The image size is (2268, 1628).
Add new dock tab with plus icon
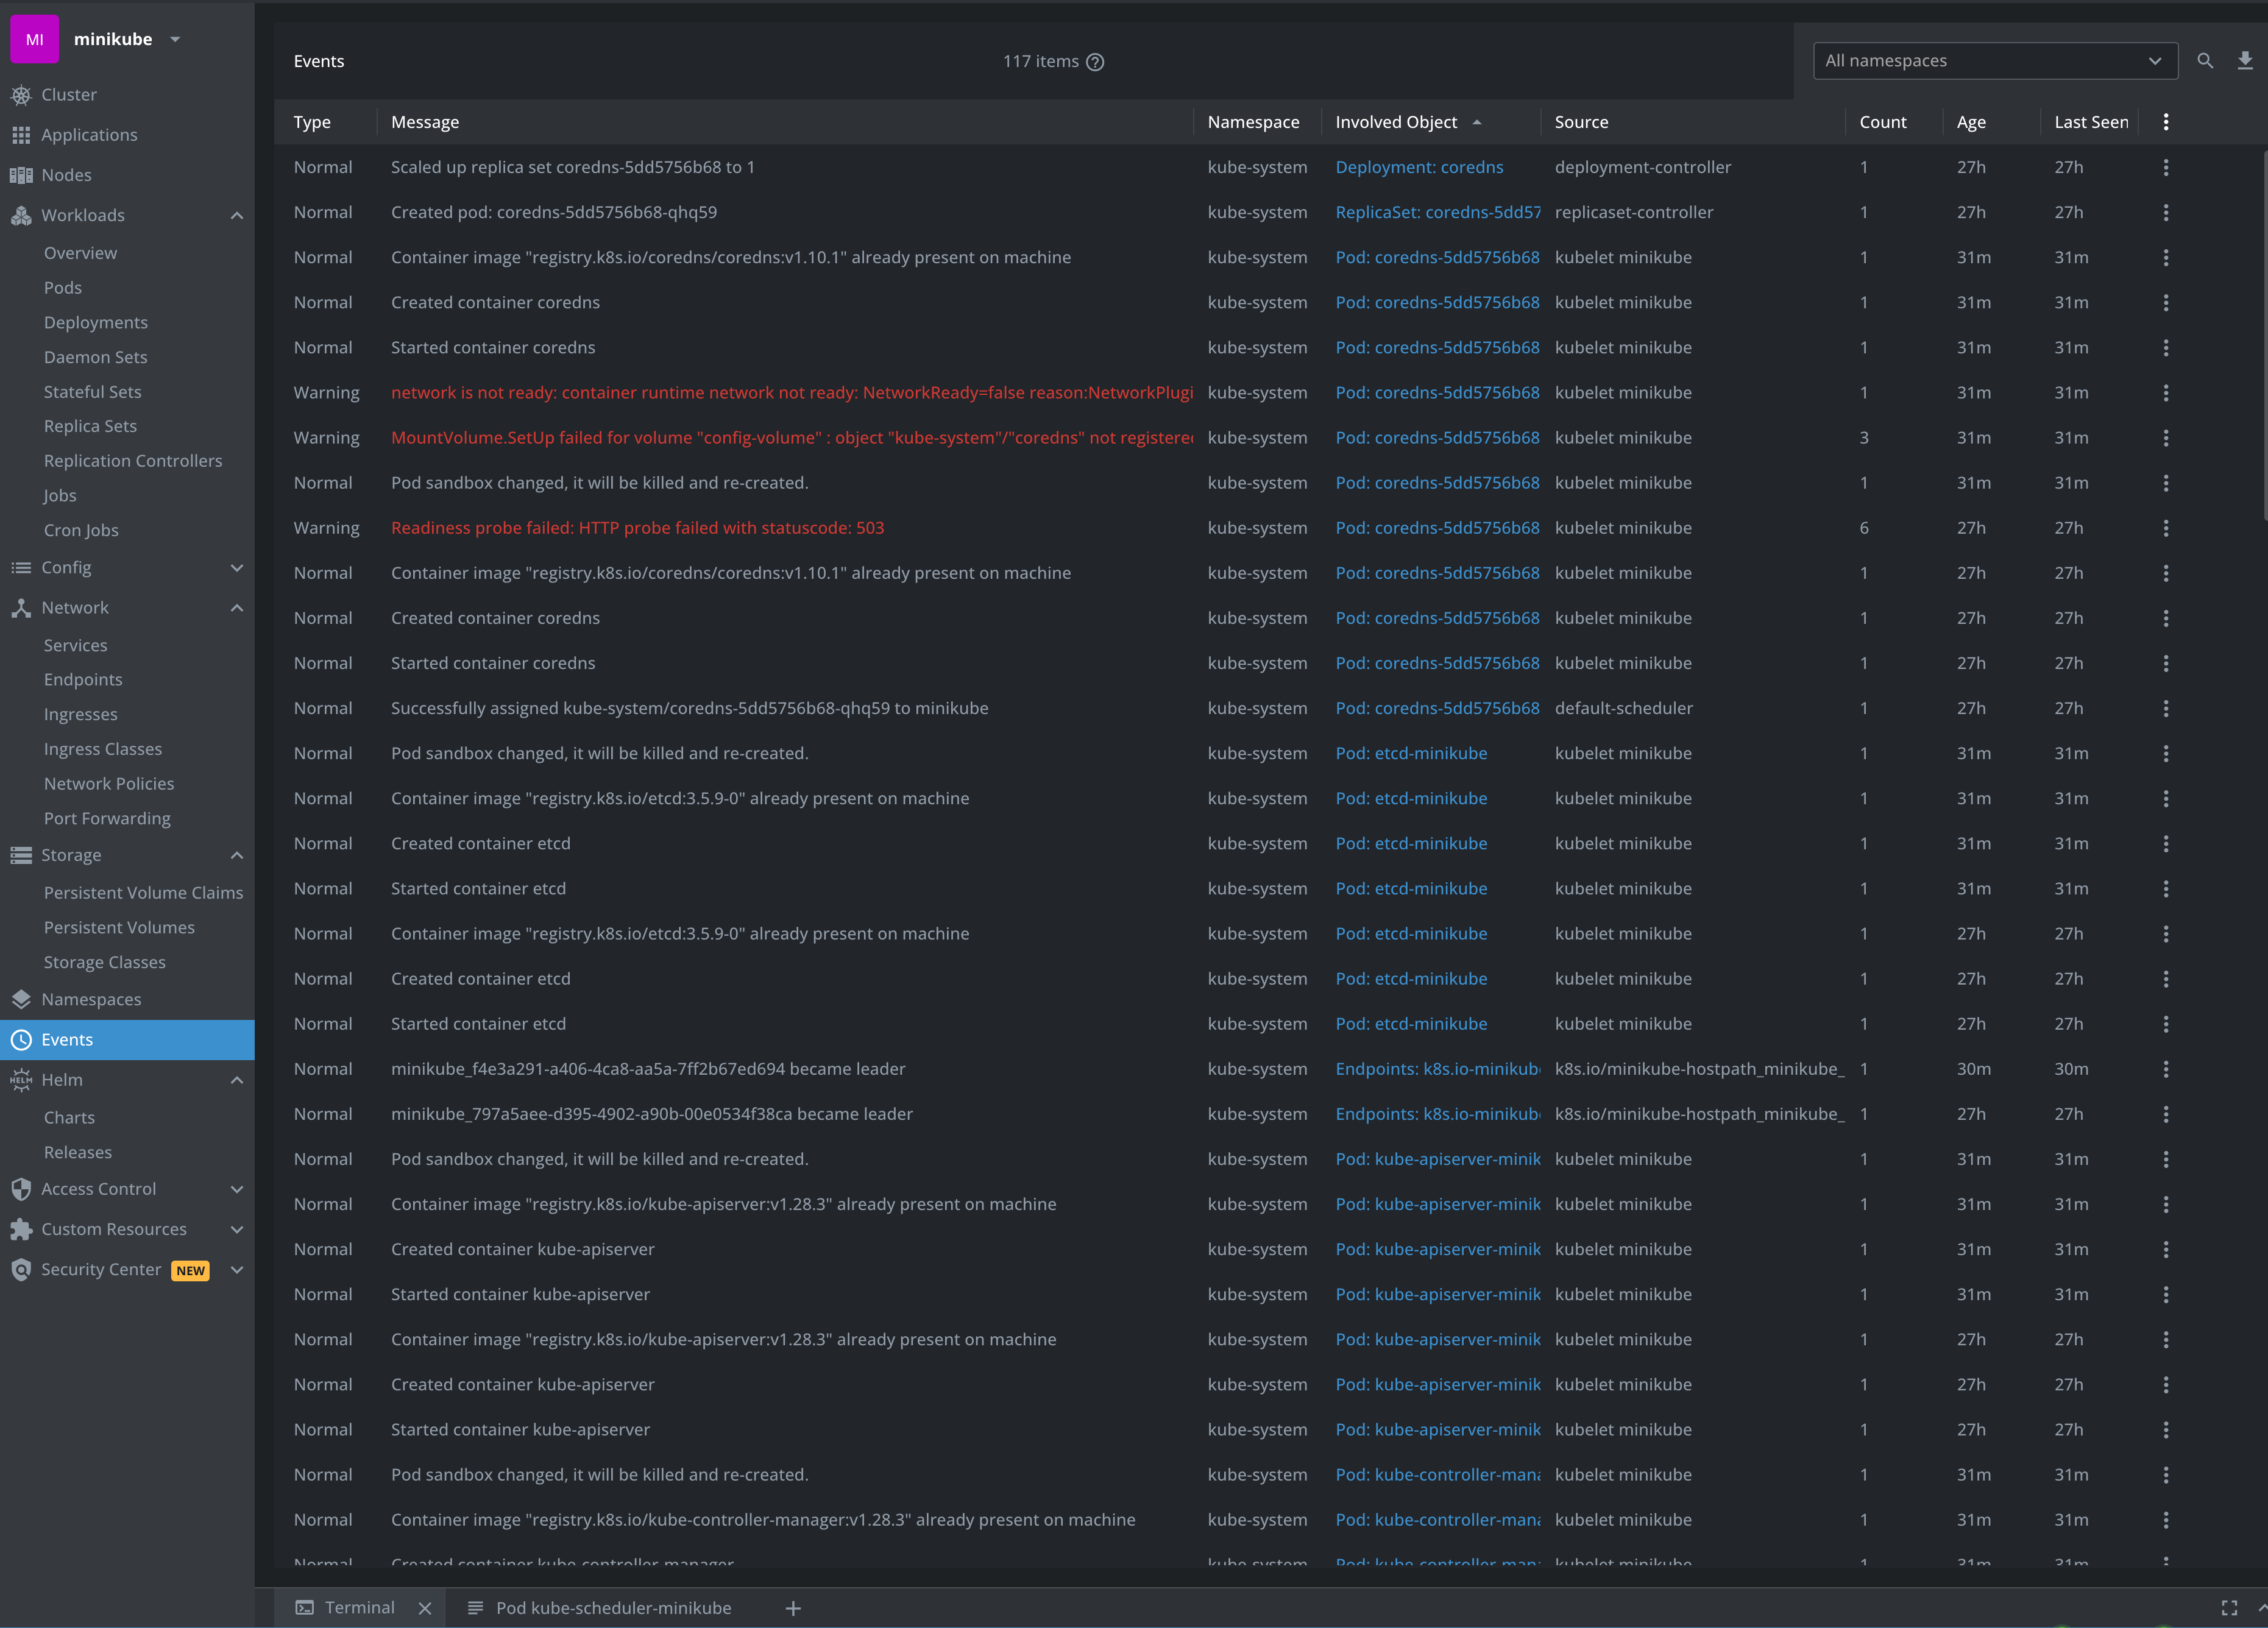coord(793,1608)
